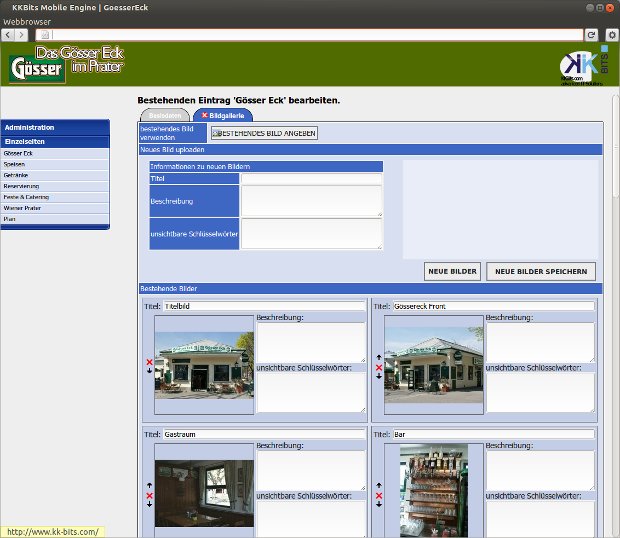
Task: Click the Beschreibung box of Gastraum
Action: click(311, 470)
